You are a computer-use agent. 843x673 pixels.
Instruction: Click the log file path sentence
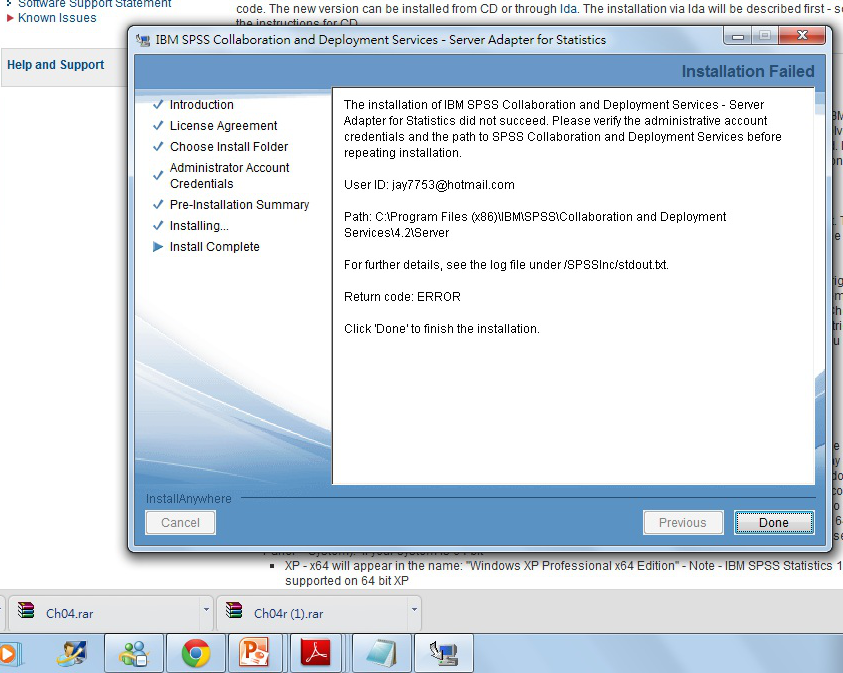tap(506, 265)
